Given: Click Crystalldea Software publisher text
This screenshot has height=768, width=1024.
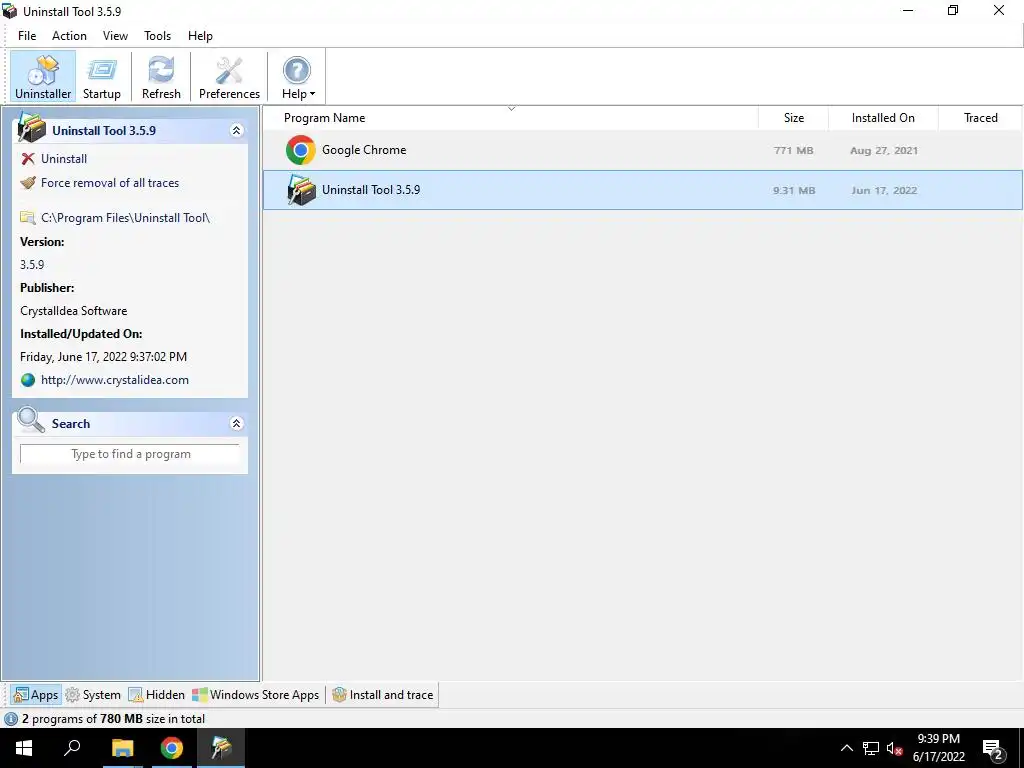Looking at the screenshot, I should (x=74, y=311).
